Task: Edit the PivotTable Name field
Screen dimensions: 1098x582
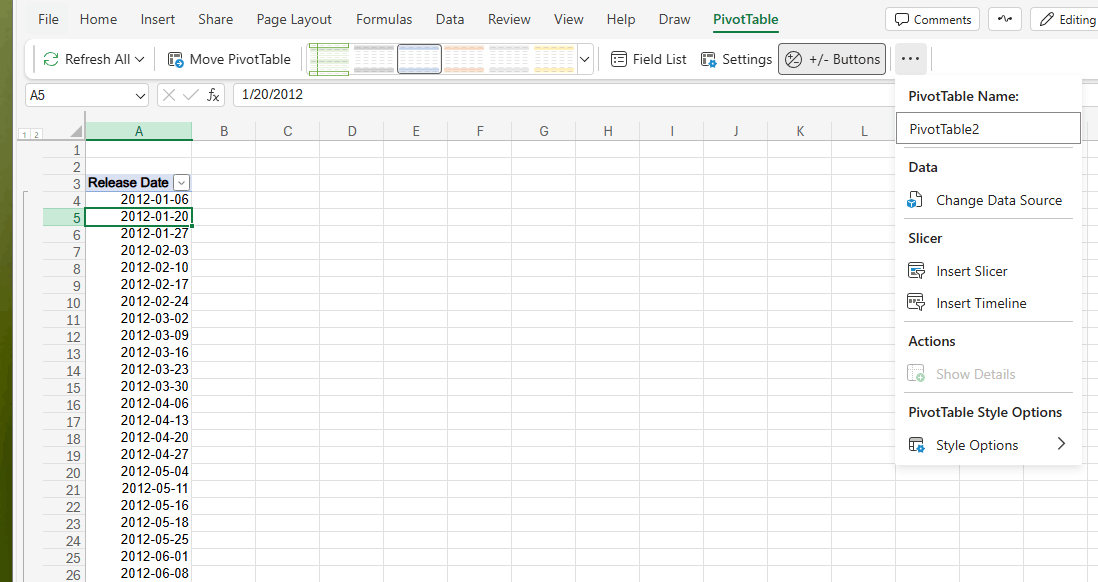Action: (x=988, y=128)
